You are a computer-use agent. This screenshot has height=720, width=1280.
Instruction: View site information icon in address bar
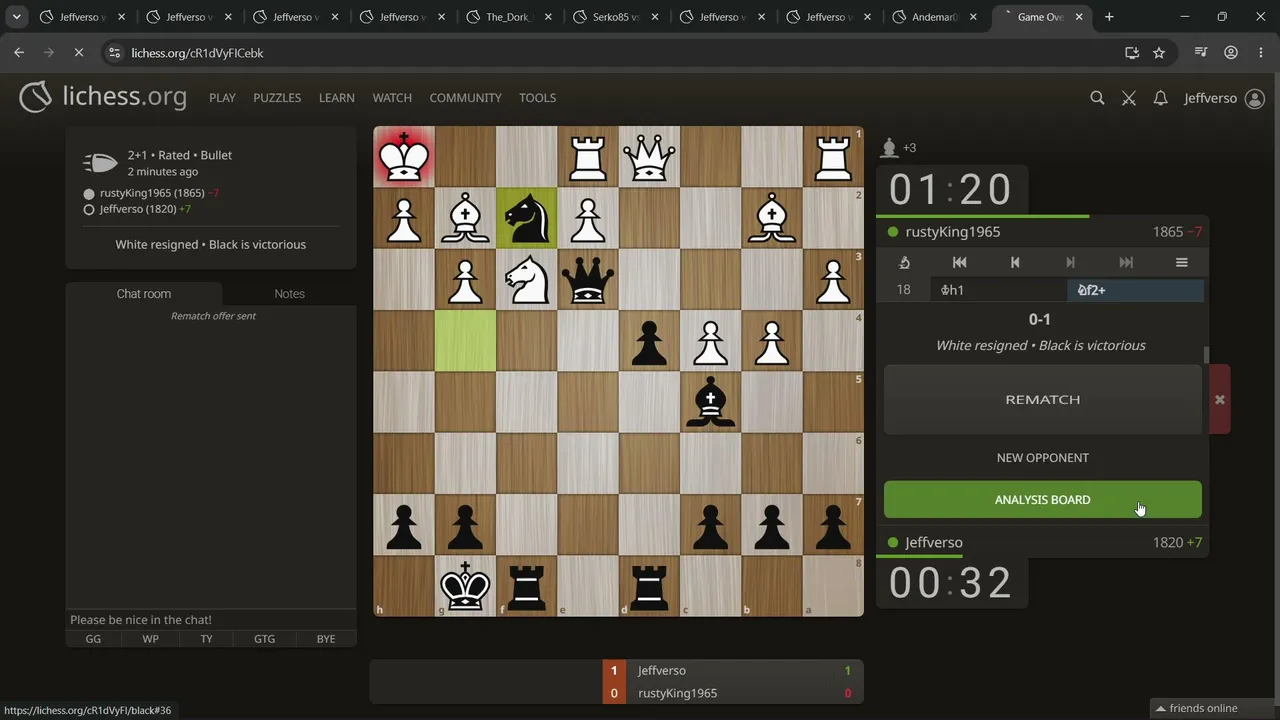click(x=114, y=53)
